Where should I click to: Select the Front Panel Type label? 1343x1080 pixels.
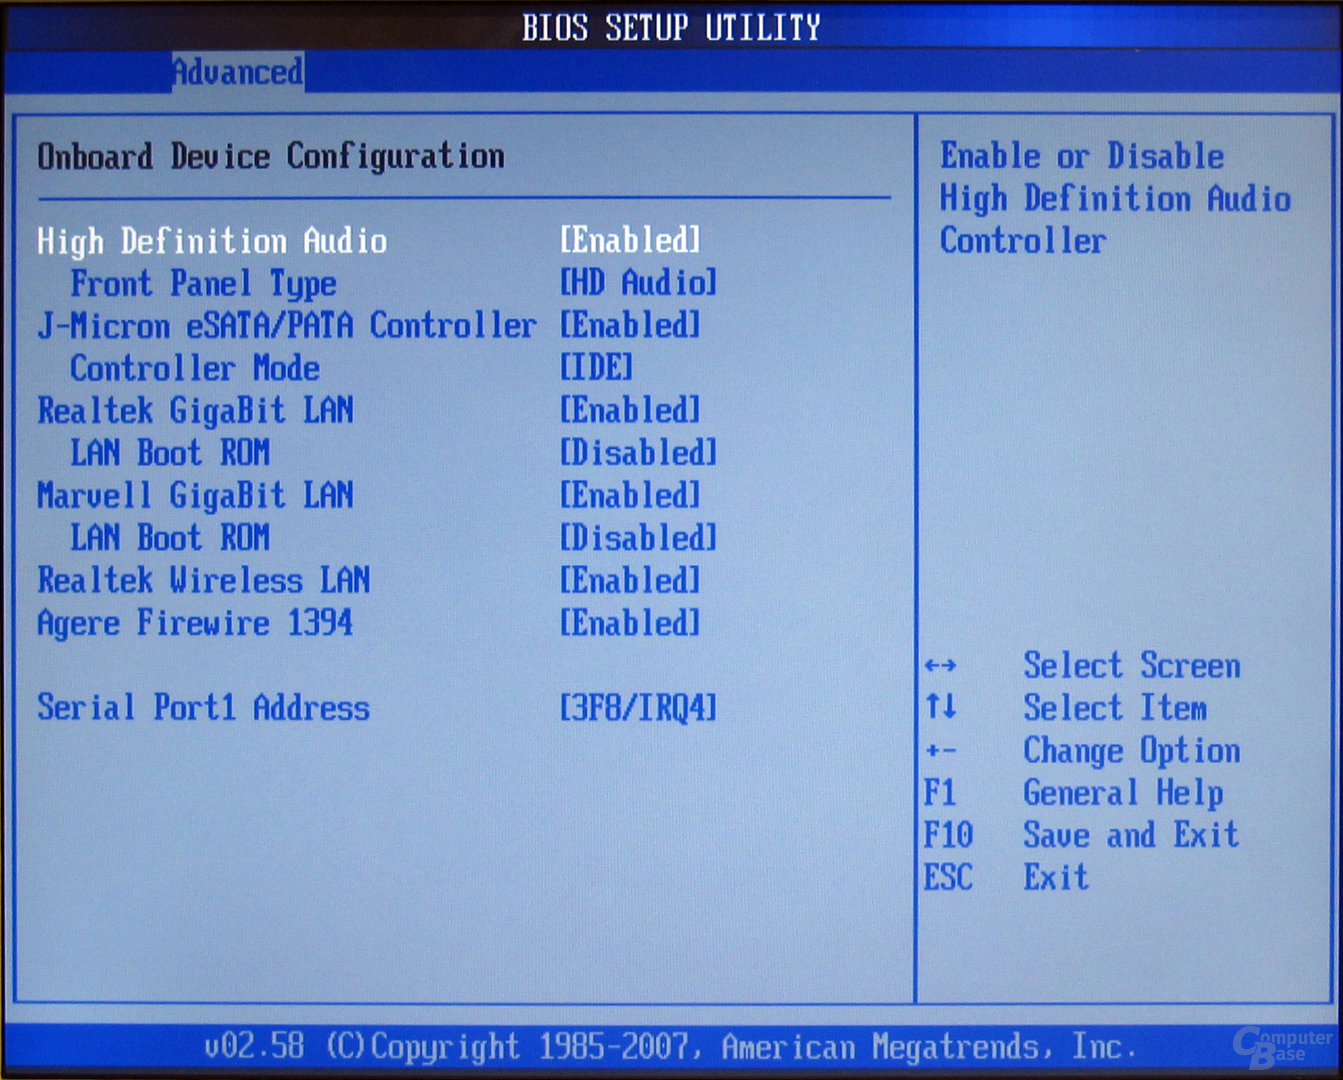(x=203, y=284)
